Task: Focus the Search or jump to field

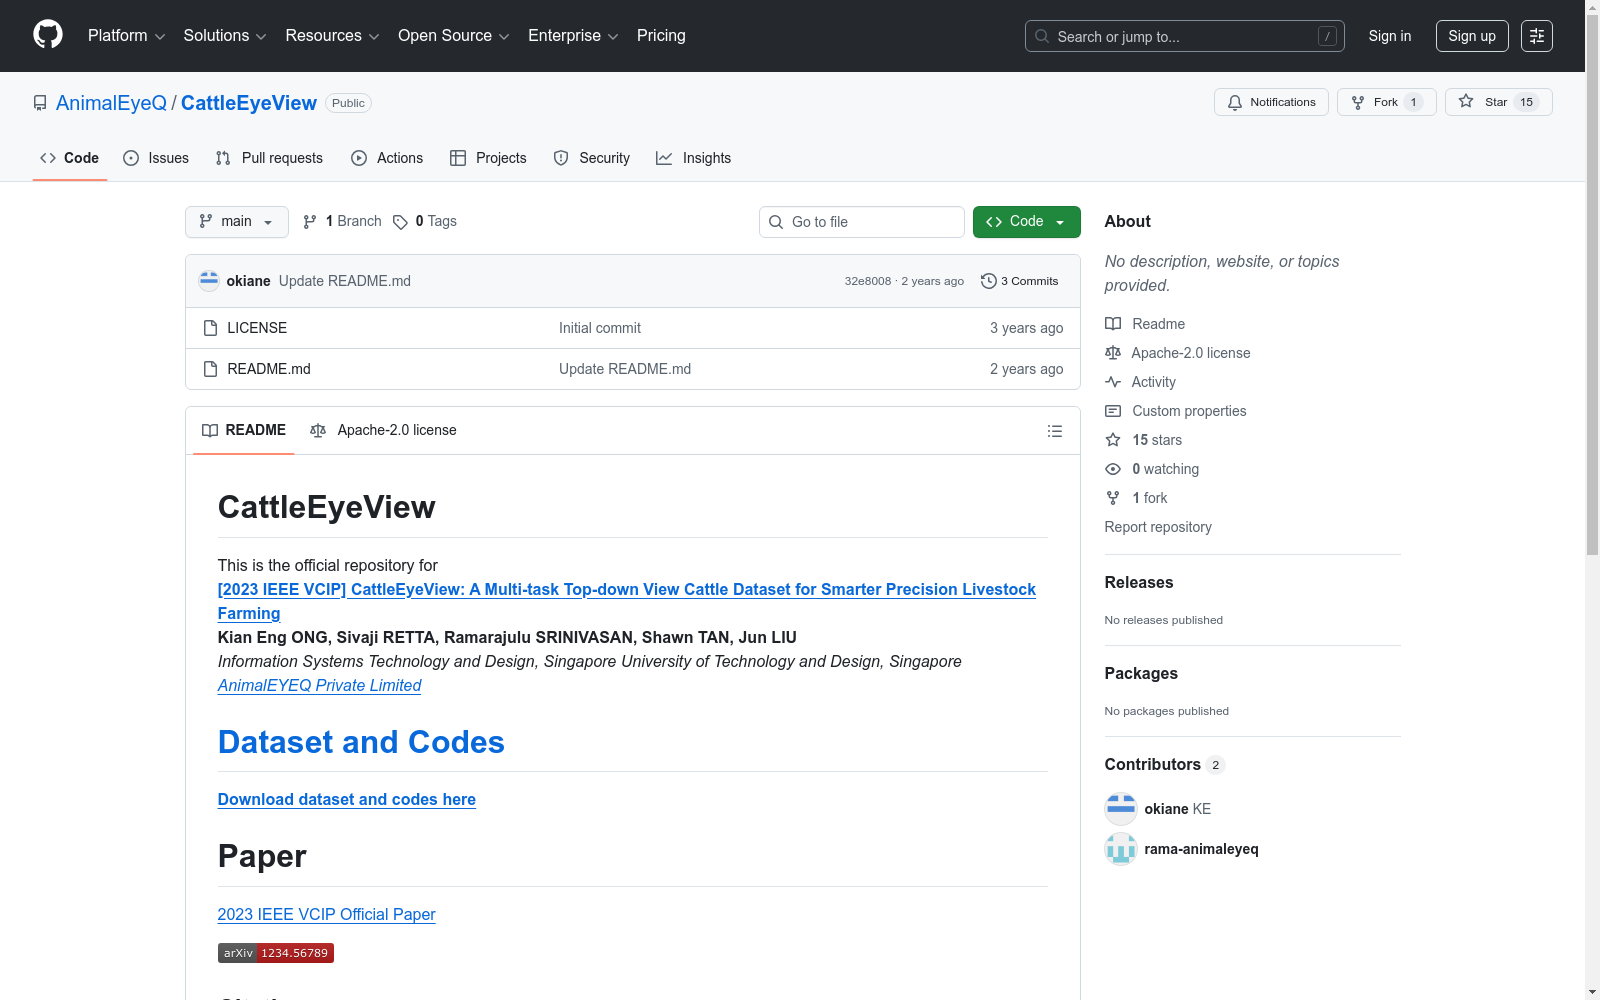Action: (1185, 36)
